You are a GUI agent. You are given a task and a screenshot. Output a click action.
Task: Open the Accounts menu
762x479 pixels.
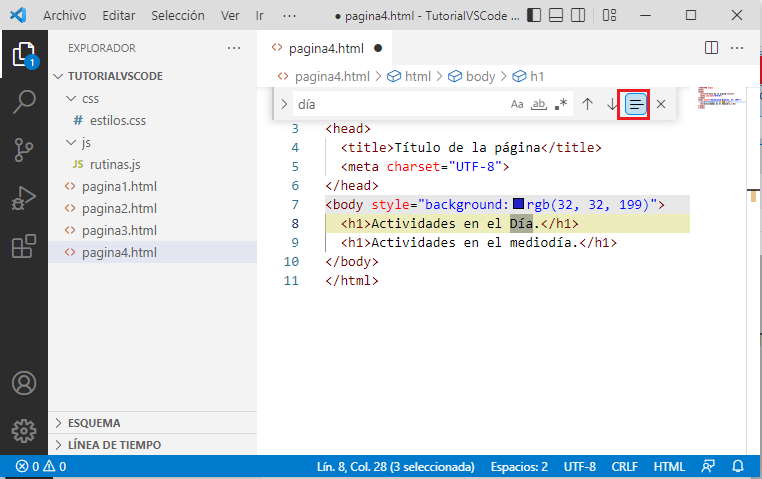tap(24, 383)
